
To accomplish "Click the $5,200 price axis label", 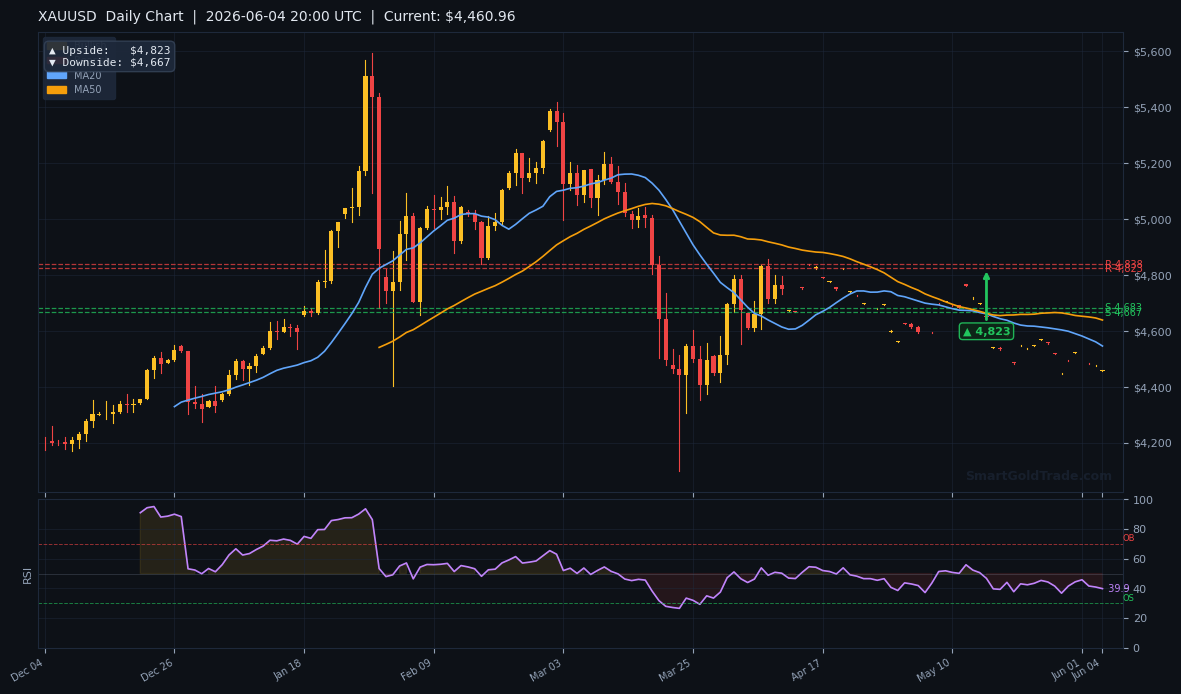I will [x=1152, y=164].
